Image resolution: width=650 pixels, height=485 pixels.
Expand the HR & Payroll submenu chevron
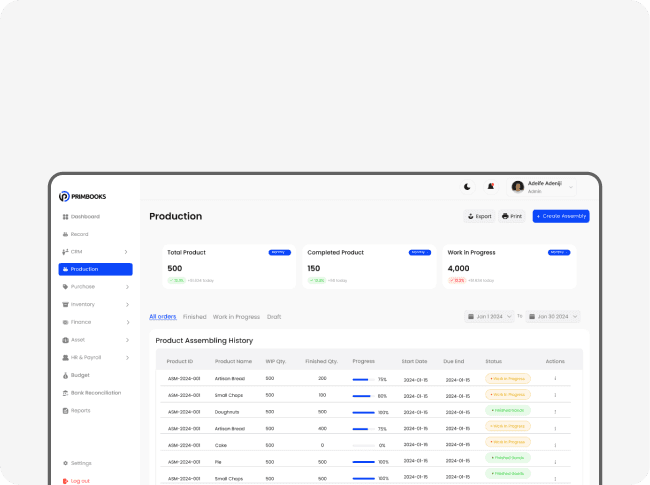click(127, 358)
